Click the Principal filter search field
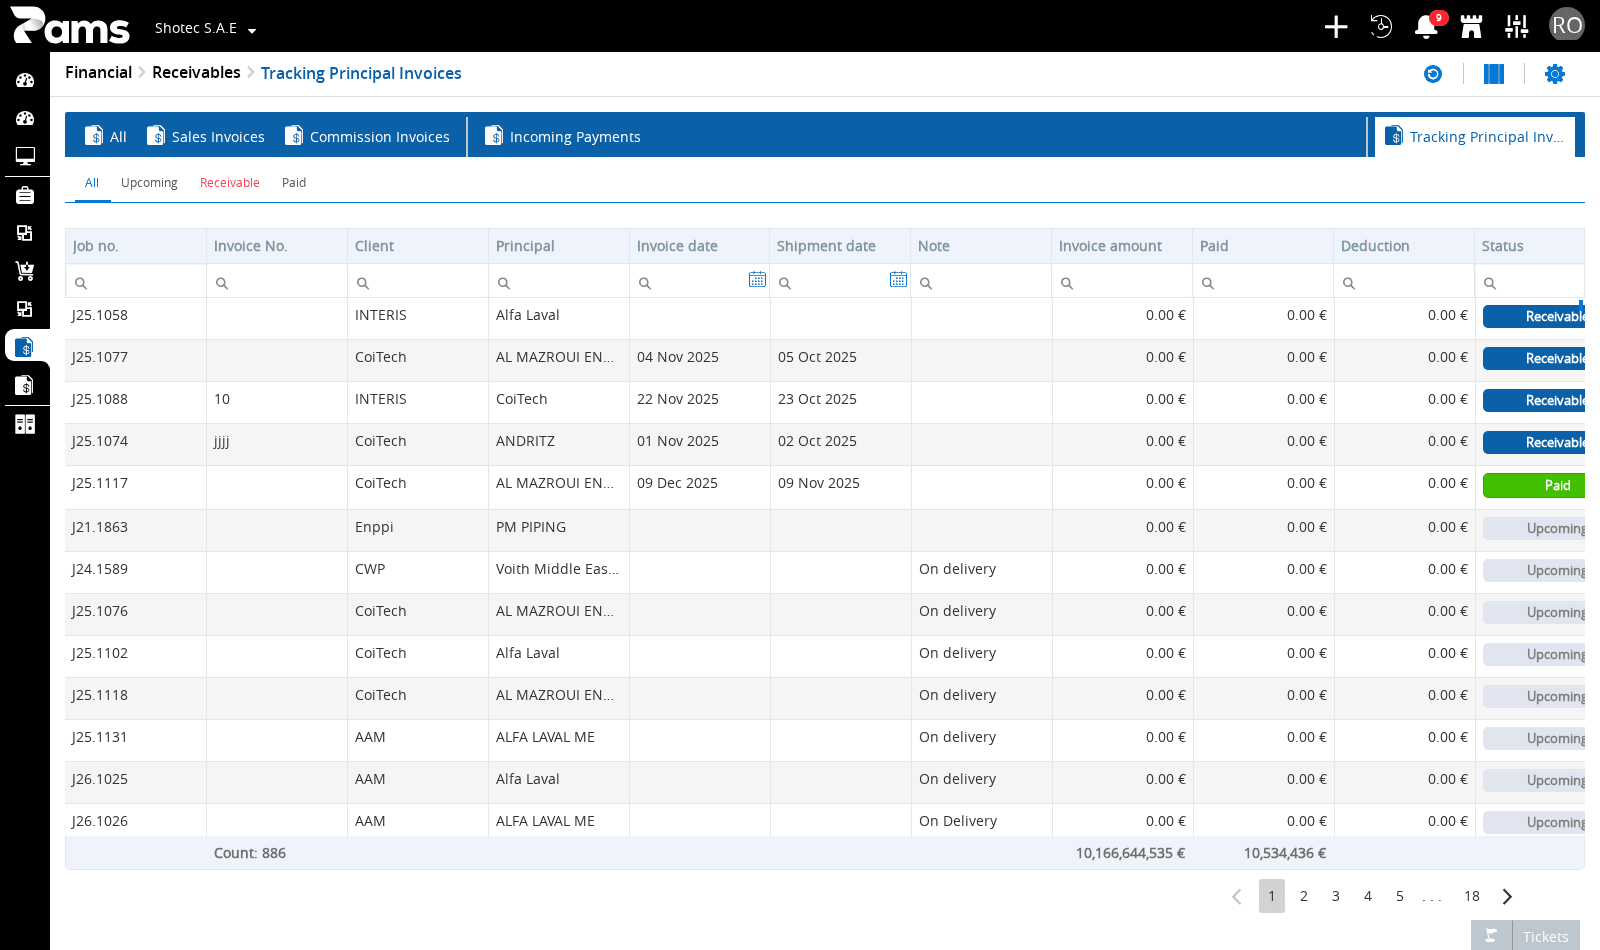Image resolution: width=1600 pixels, height=950 pixels. 559,282
